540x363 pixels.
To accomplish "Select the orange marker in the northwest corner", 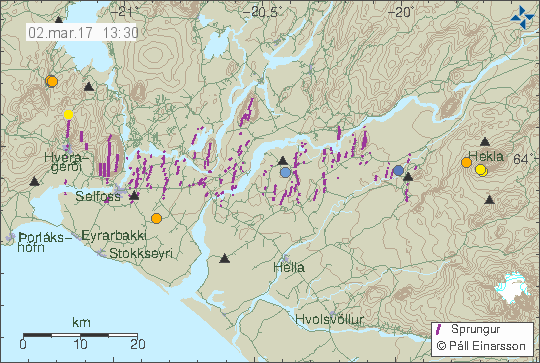I will pyautogui.click(x=52, y=82).
